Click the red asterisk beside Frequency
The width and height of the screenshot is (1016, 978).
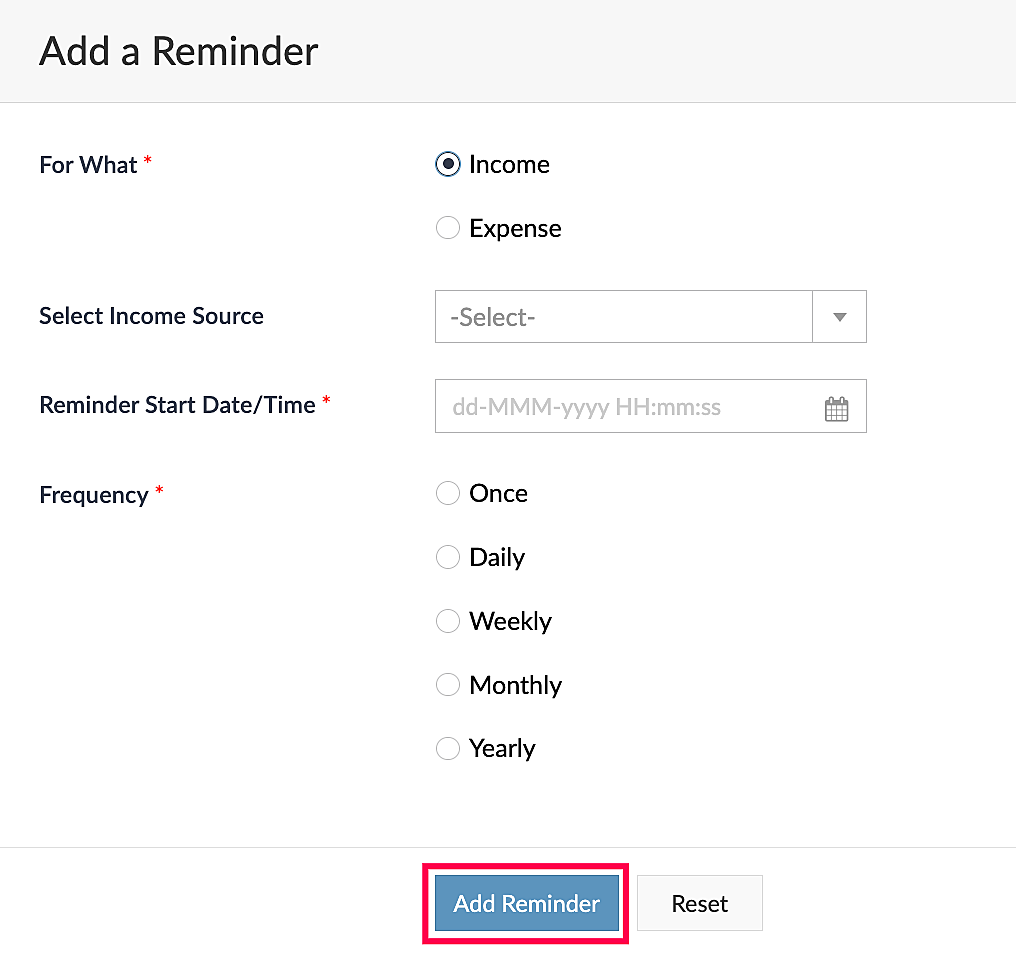(159, 492)
